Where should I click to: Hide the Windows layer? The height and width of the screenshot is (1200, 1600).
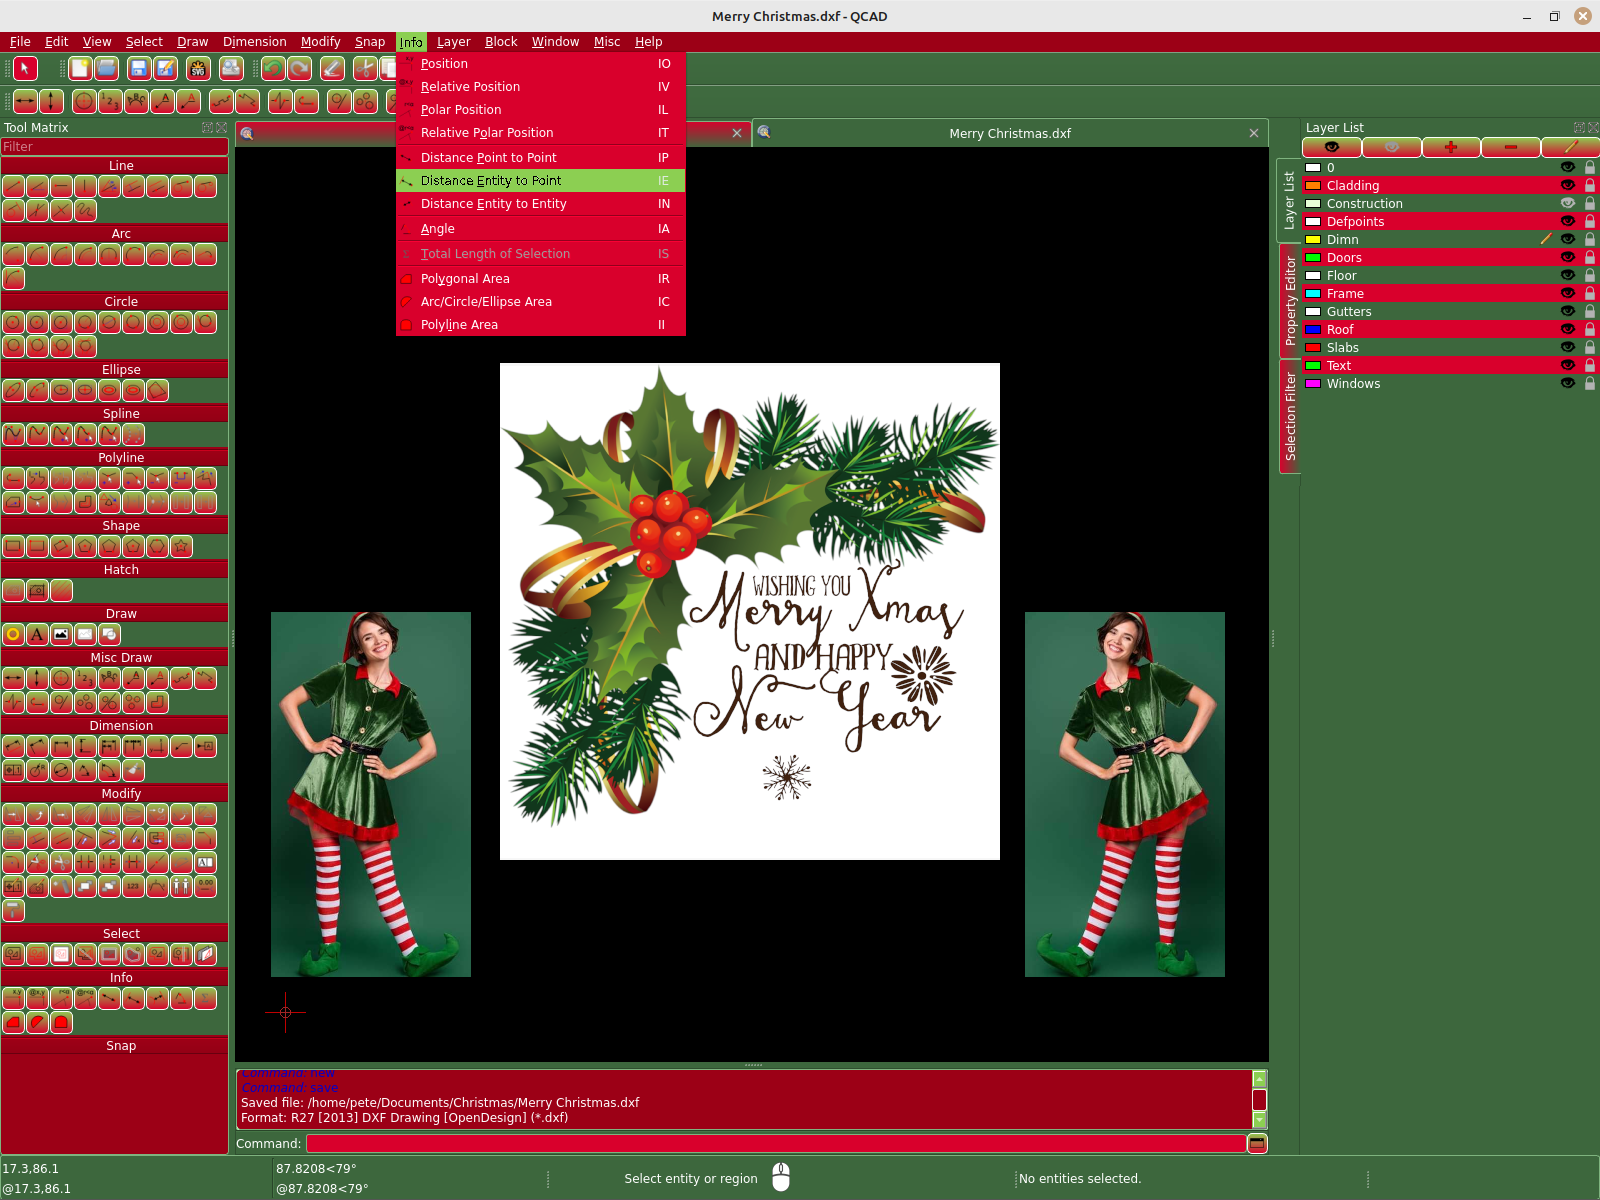[1568, 383]
